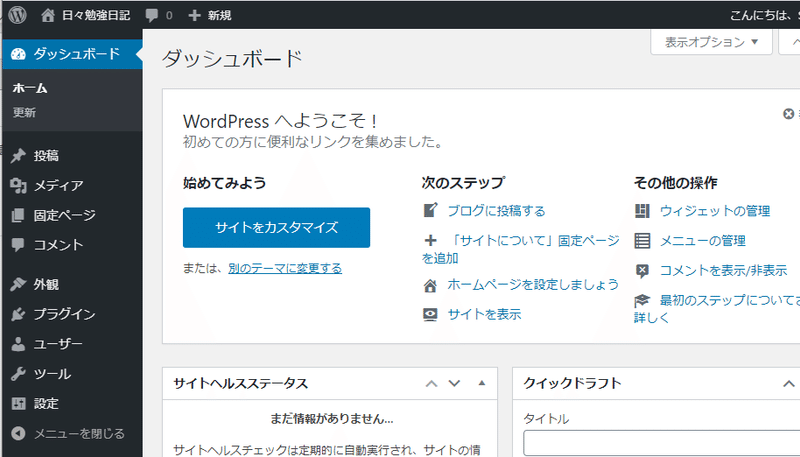Collapse menu via メニューを閉じる arrow icon
The height and width of the screenshot is (457, 800).
(x=18, y=434)
